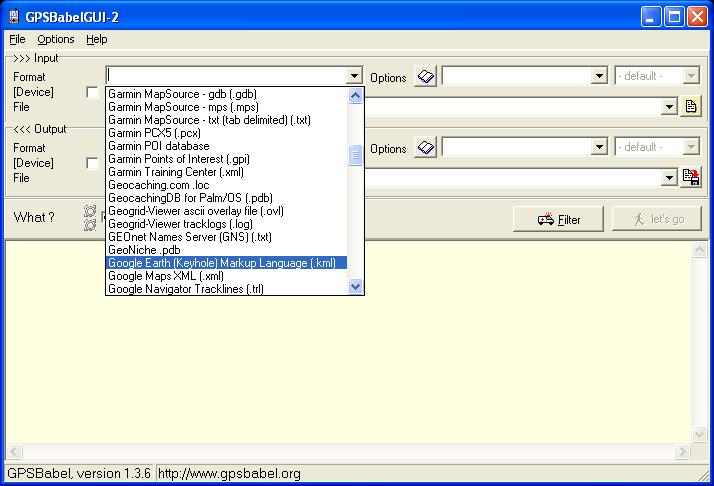
Task: Click format list scroll-up arrow
Action: [x=355, y=95]
